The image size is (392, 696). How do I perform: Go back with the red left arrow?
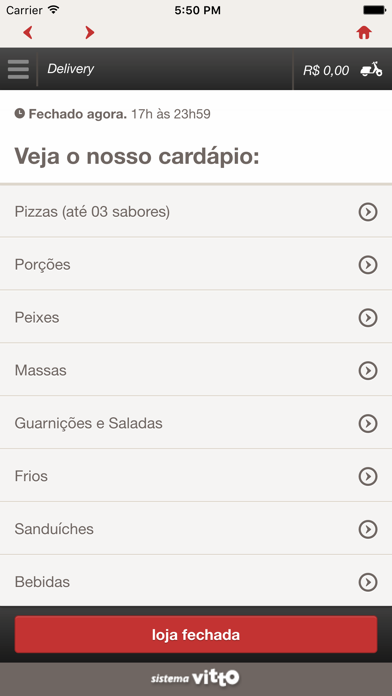tap(28, 32)
